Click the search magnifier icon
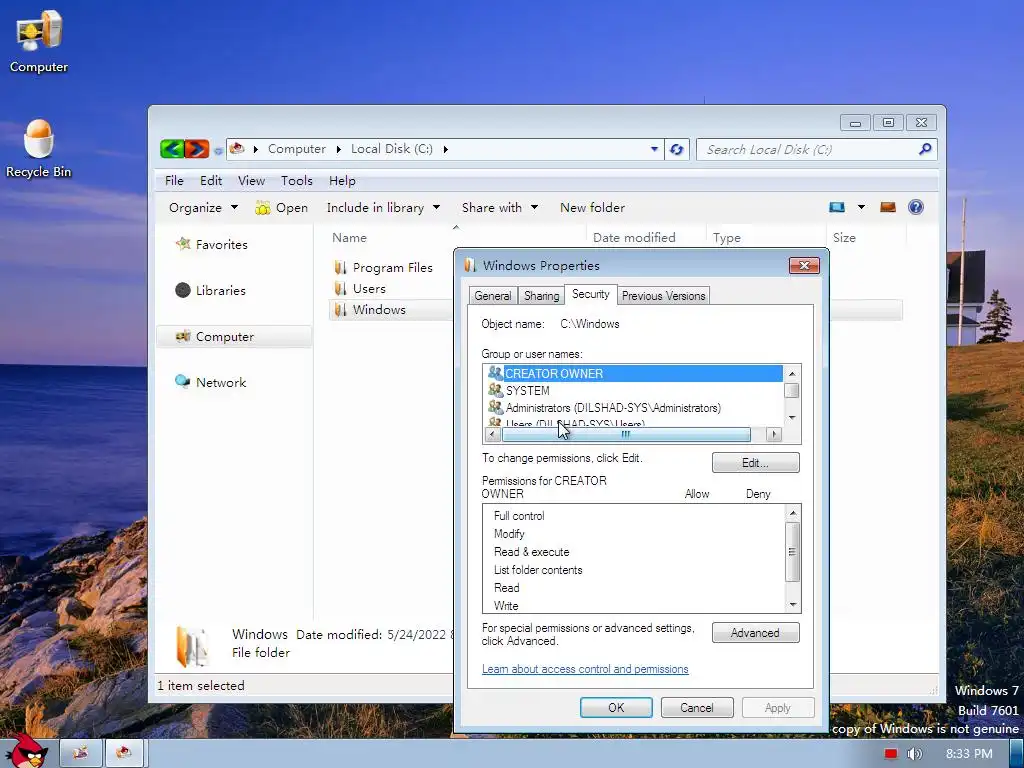 (x=925, y=149)
